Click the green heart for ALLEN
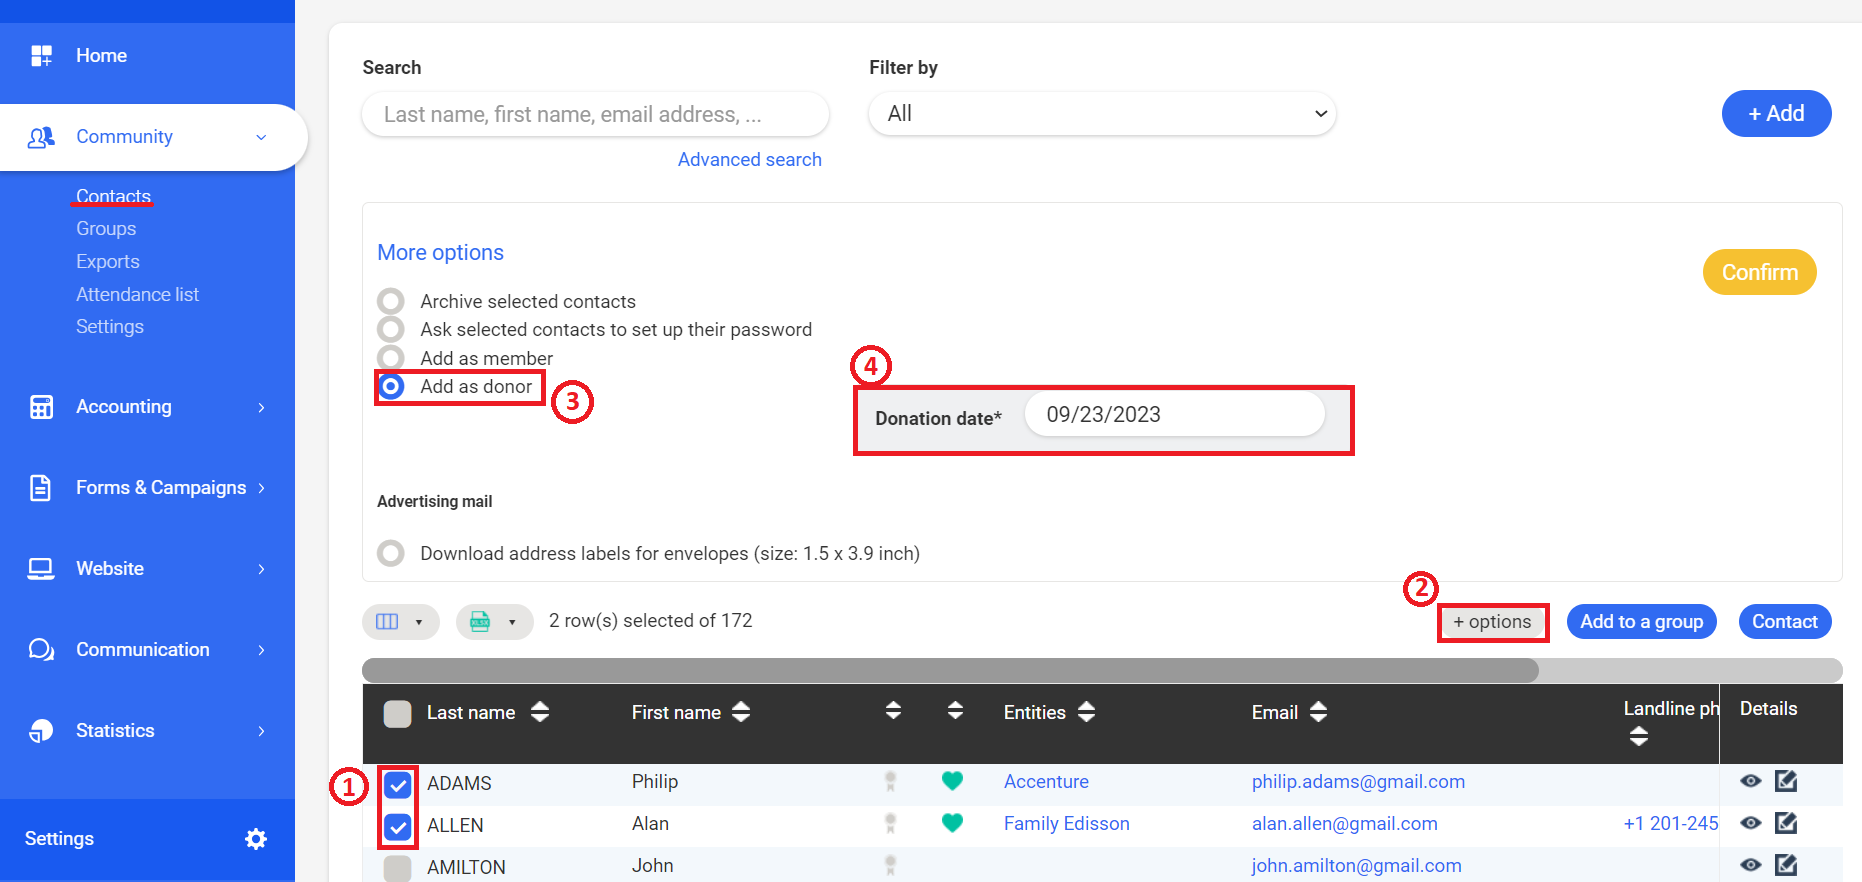This screenshot has width=1862, height=882. tap(952, 823)
